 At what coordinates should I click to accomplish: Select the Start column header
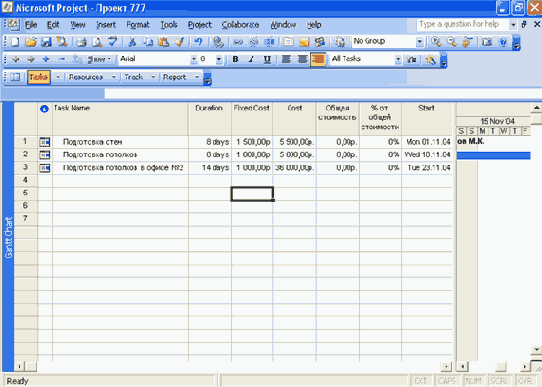(x=427, y=118)
